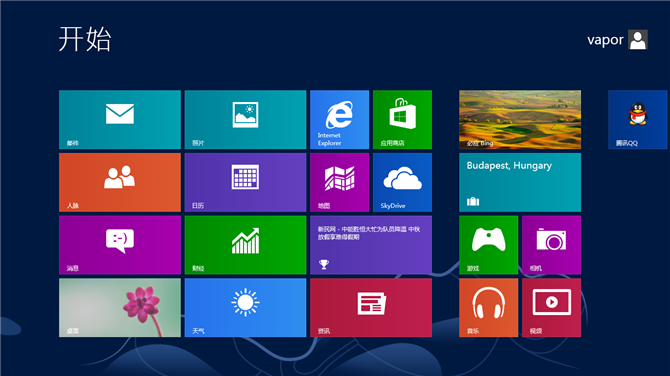Open the Messaging tile with smiley bubble

coord(120,245)
